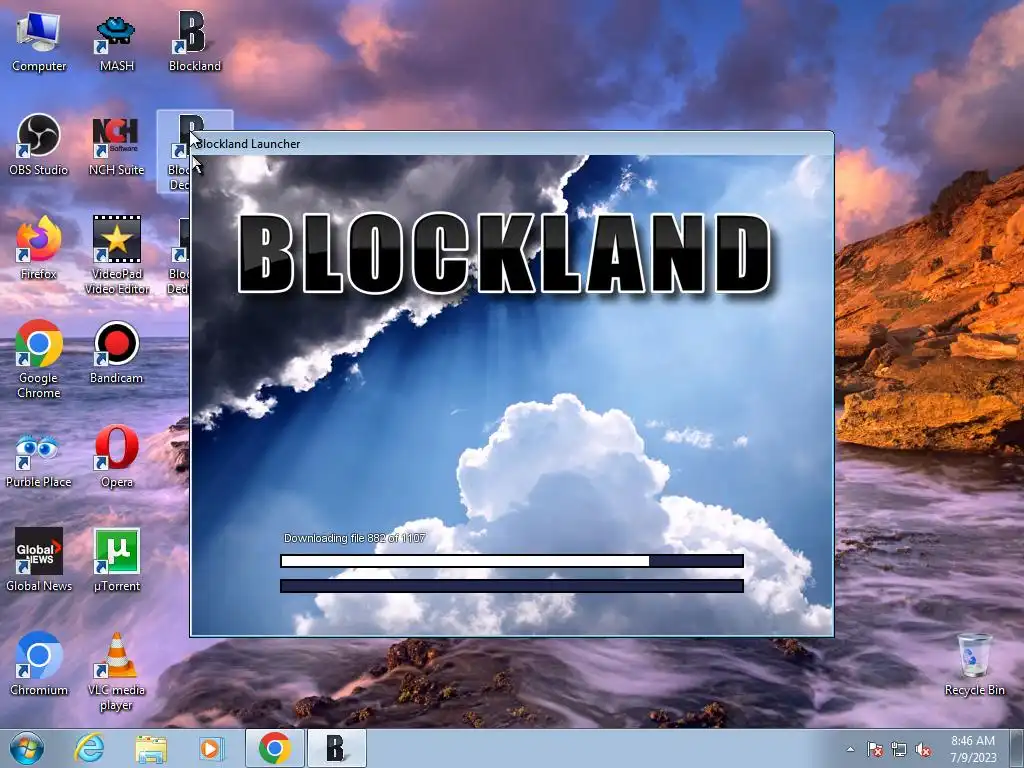This screenshot has width=1024, height=768.
Task: Open the Windows Start menu orb
Action: 27,748
